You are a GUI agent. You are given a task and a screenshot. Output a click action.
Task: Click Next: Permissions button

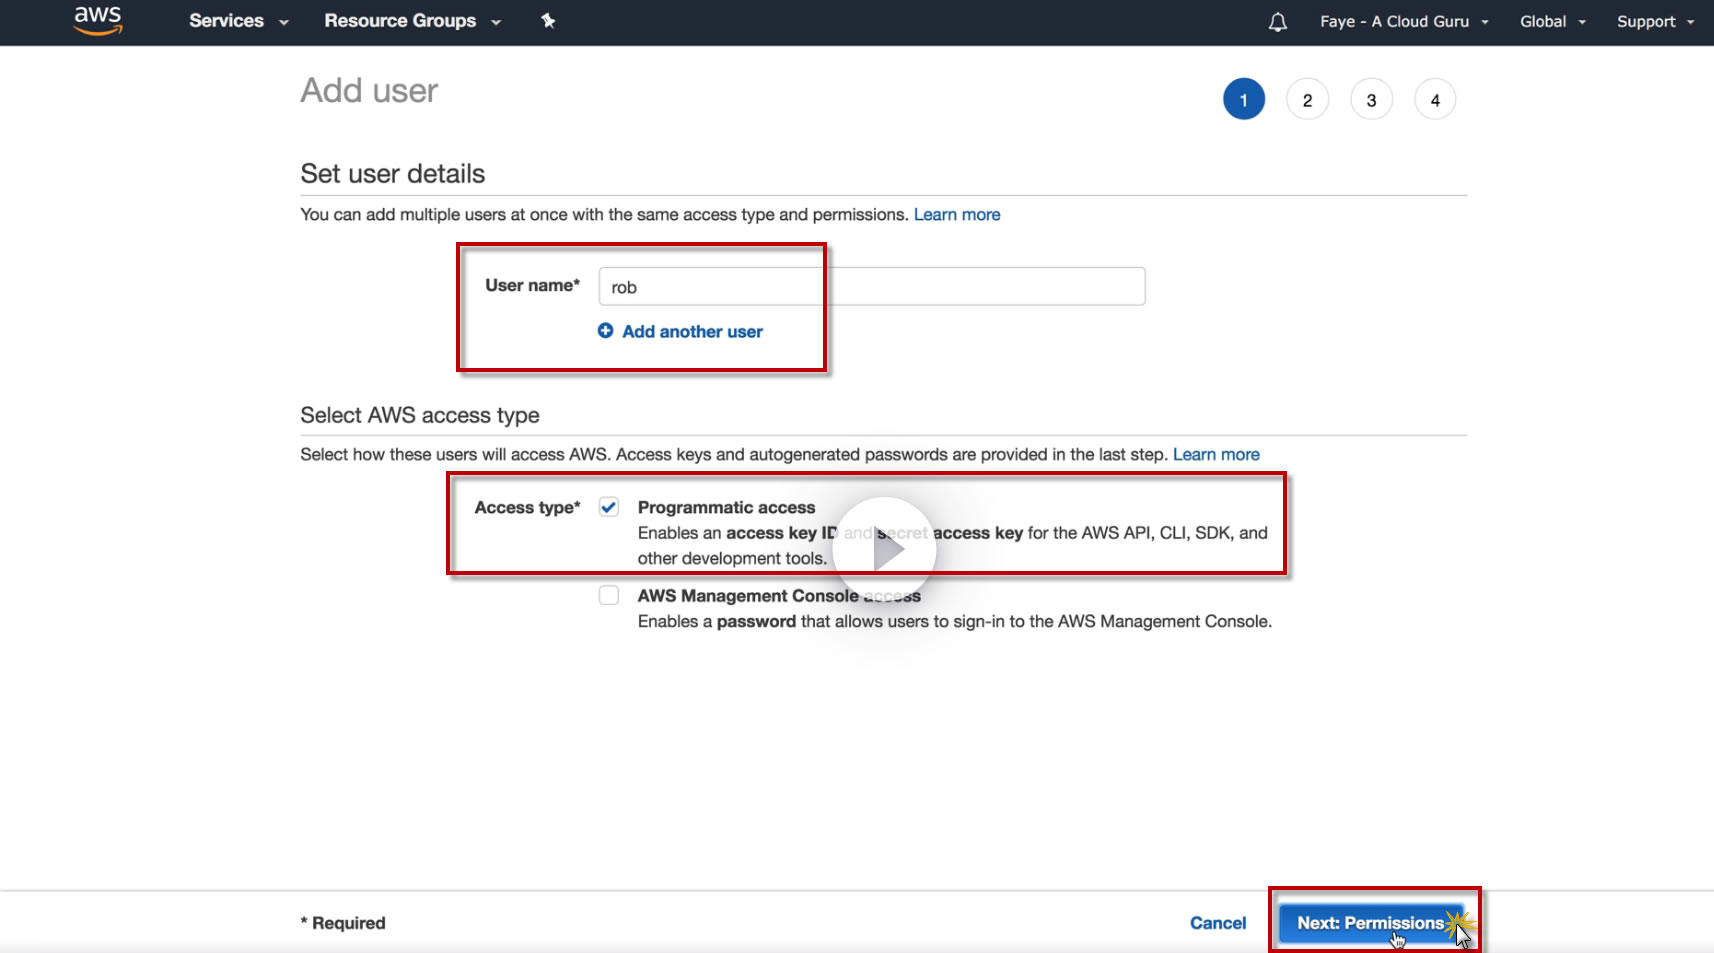pyautogui.click(x=1370, y=923)
